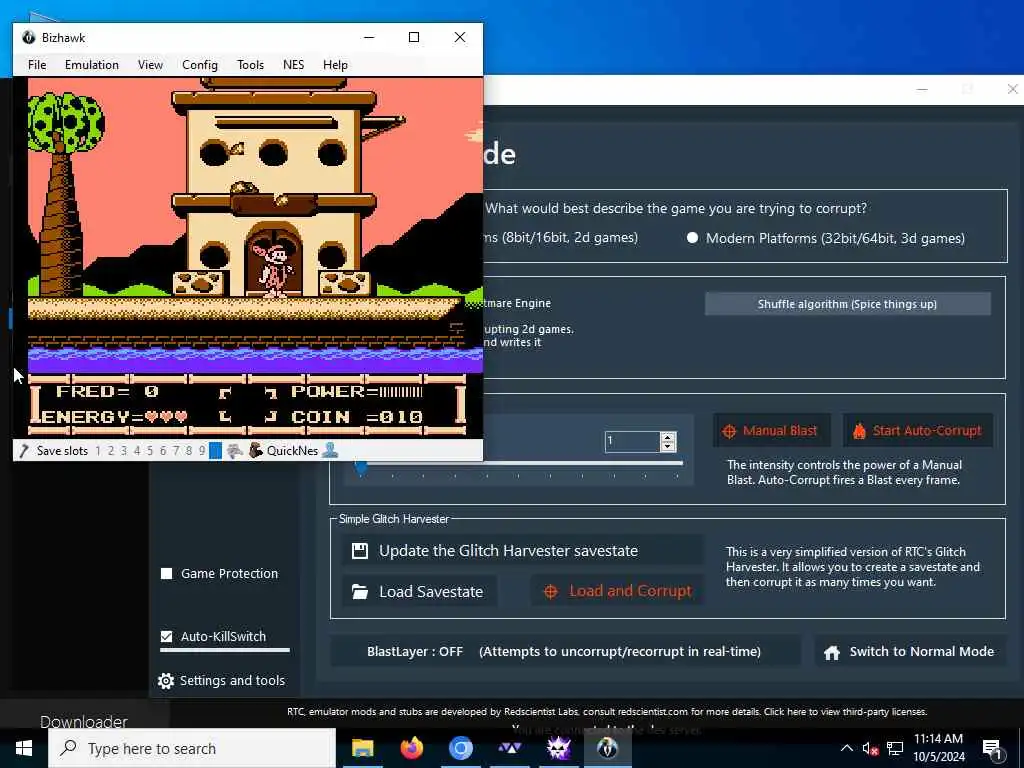
Task: Open the Emulation menu
Action: click(x=91, y=65)
